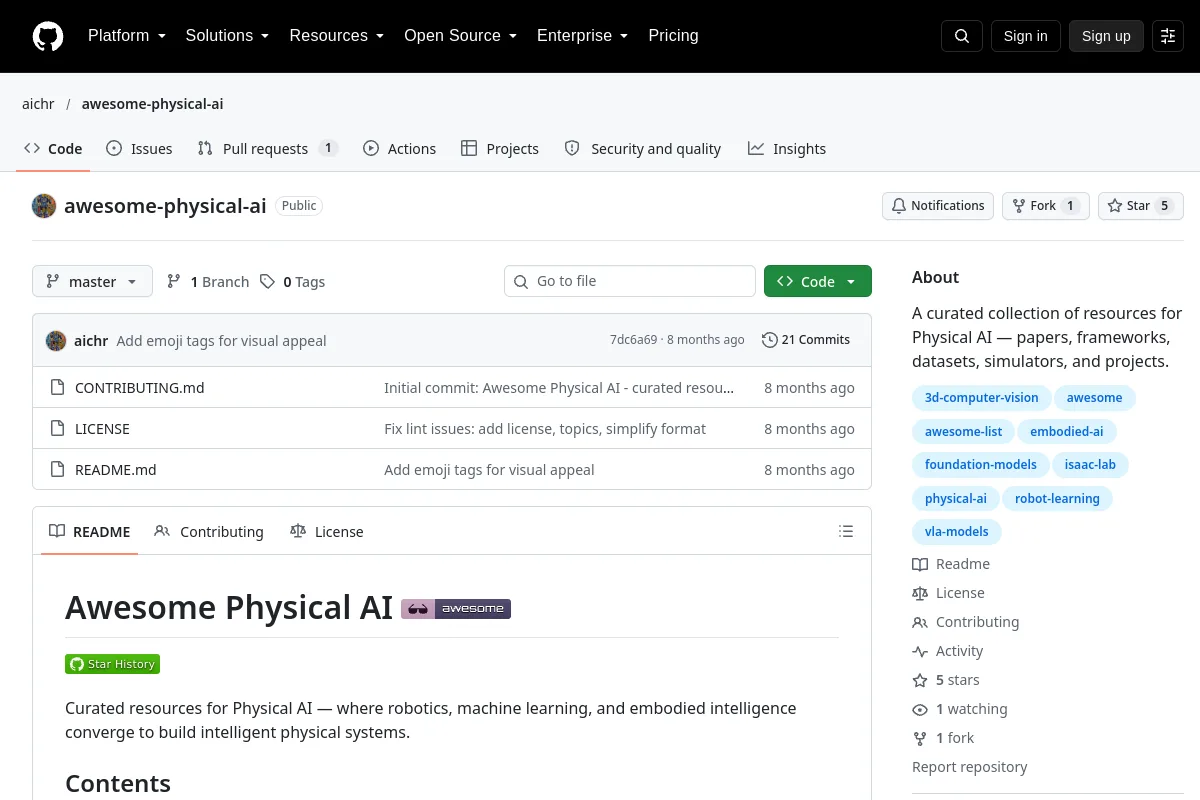Viewport: 1200px width, 800px height.
Task: Open the Insights tab
Action: [787, 149]
